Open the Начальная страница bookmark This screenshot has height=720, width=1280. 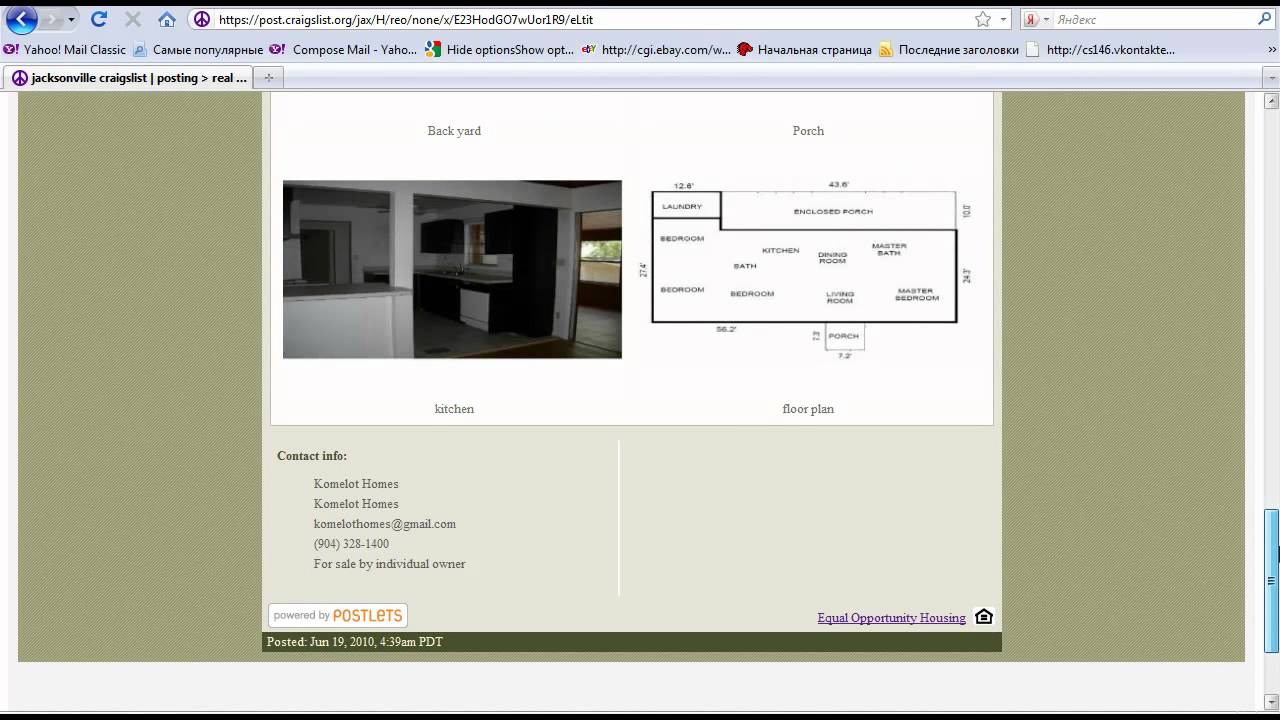tap(804, 49)
